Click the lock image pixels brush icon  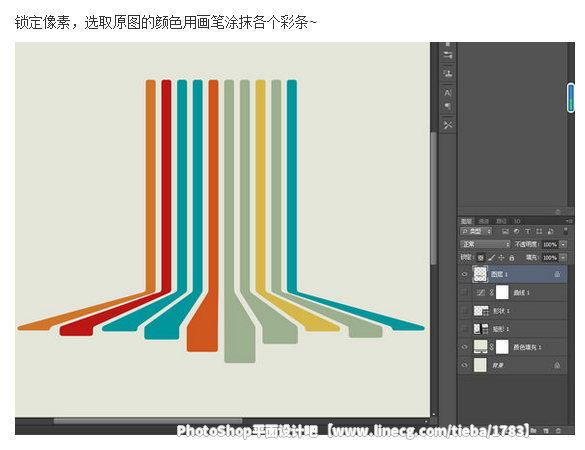(x=491, y=257)
